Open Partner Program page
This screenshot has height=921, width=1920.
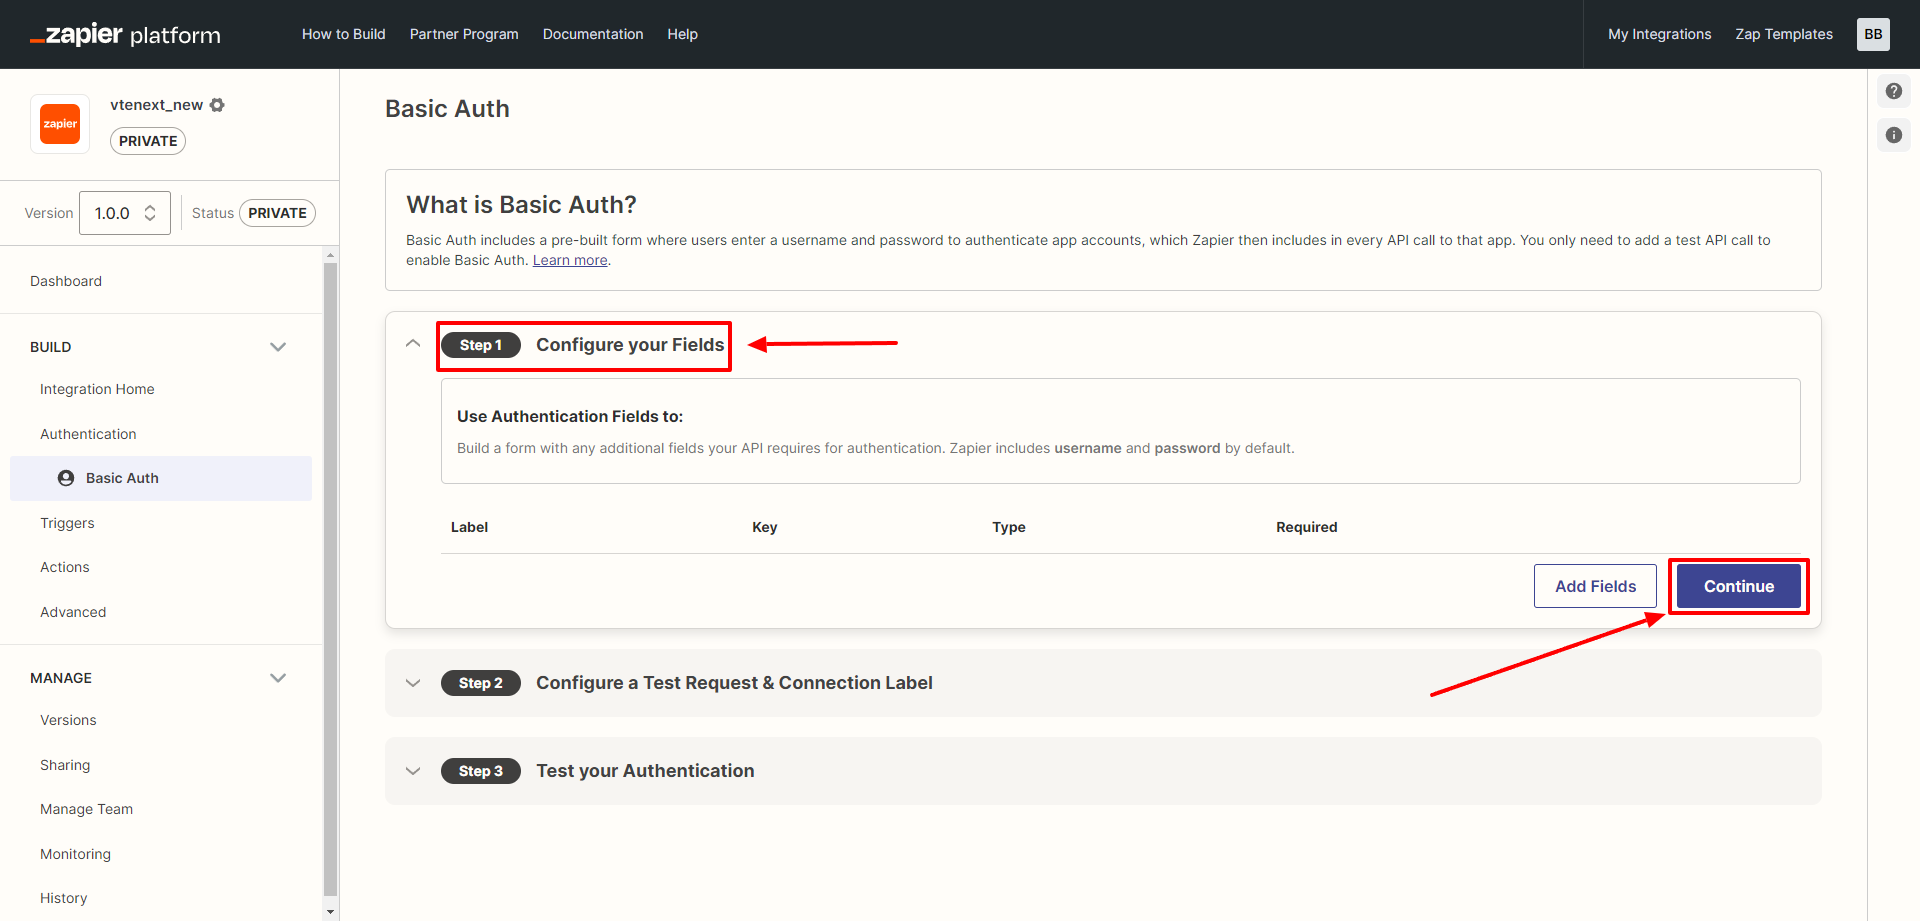[x=464, y=34]
